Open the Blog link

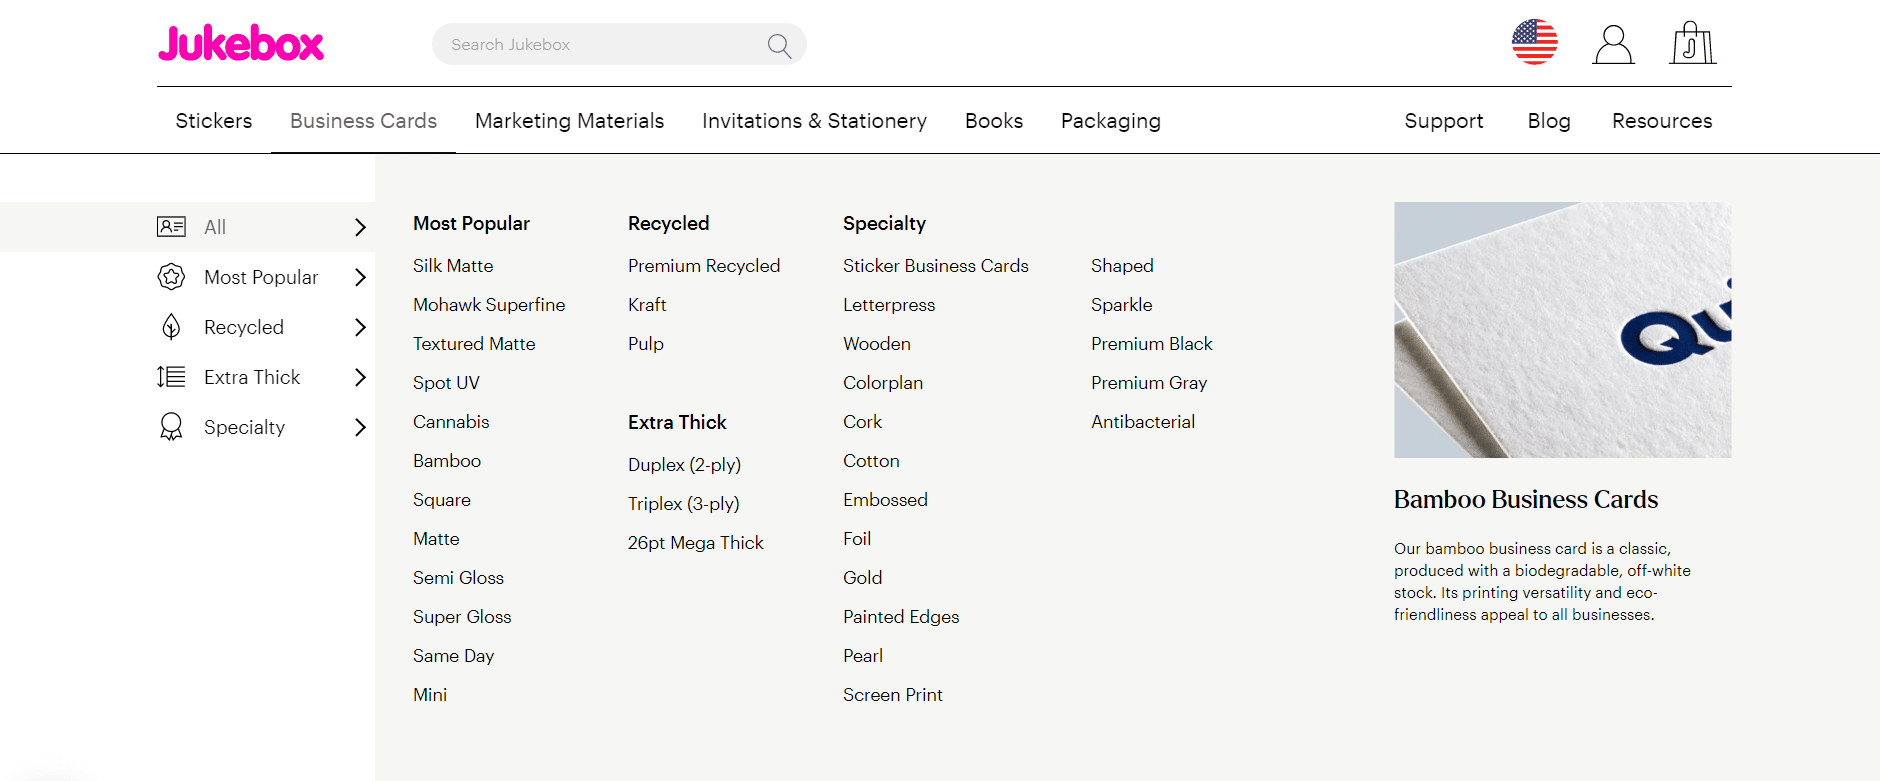click(1549, 121)
